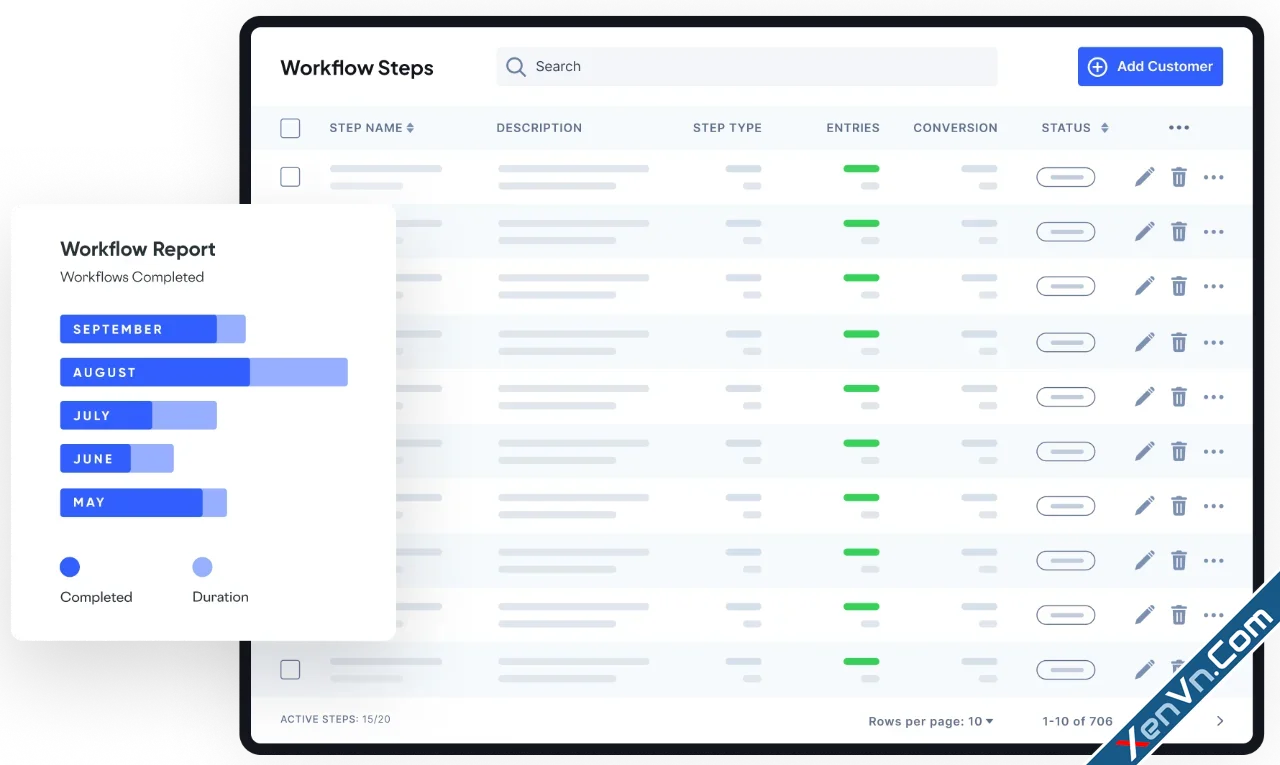Click the Conversion column header
Viewport: 1280px width, 765px height.
955,128
